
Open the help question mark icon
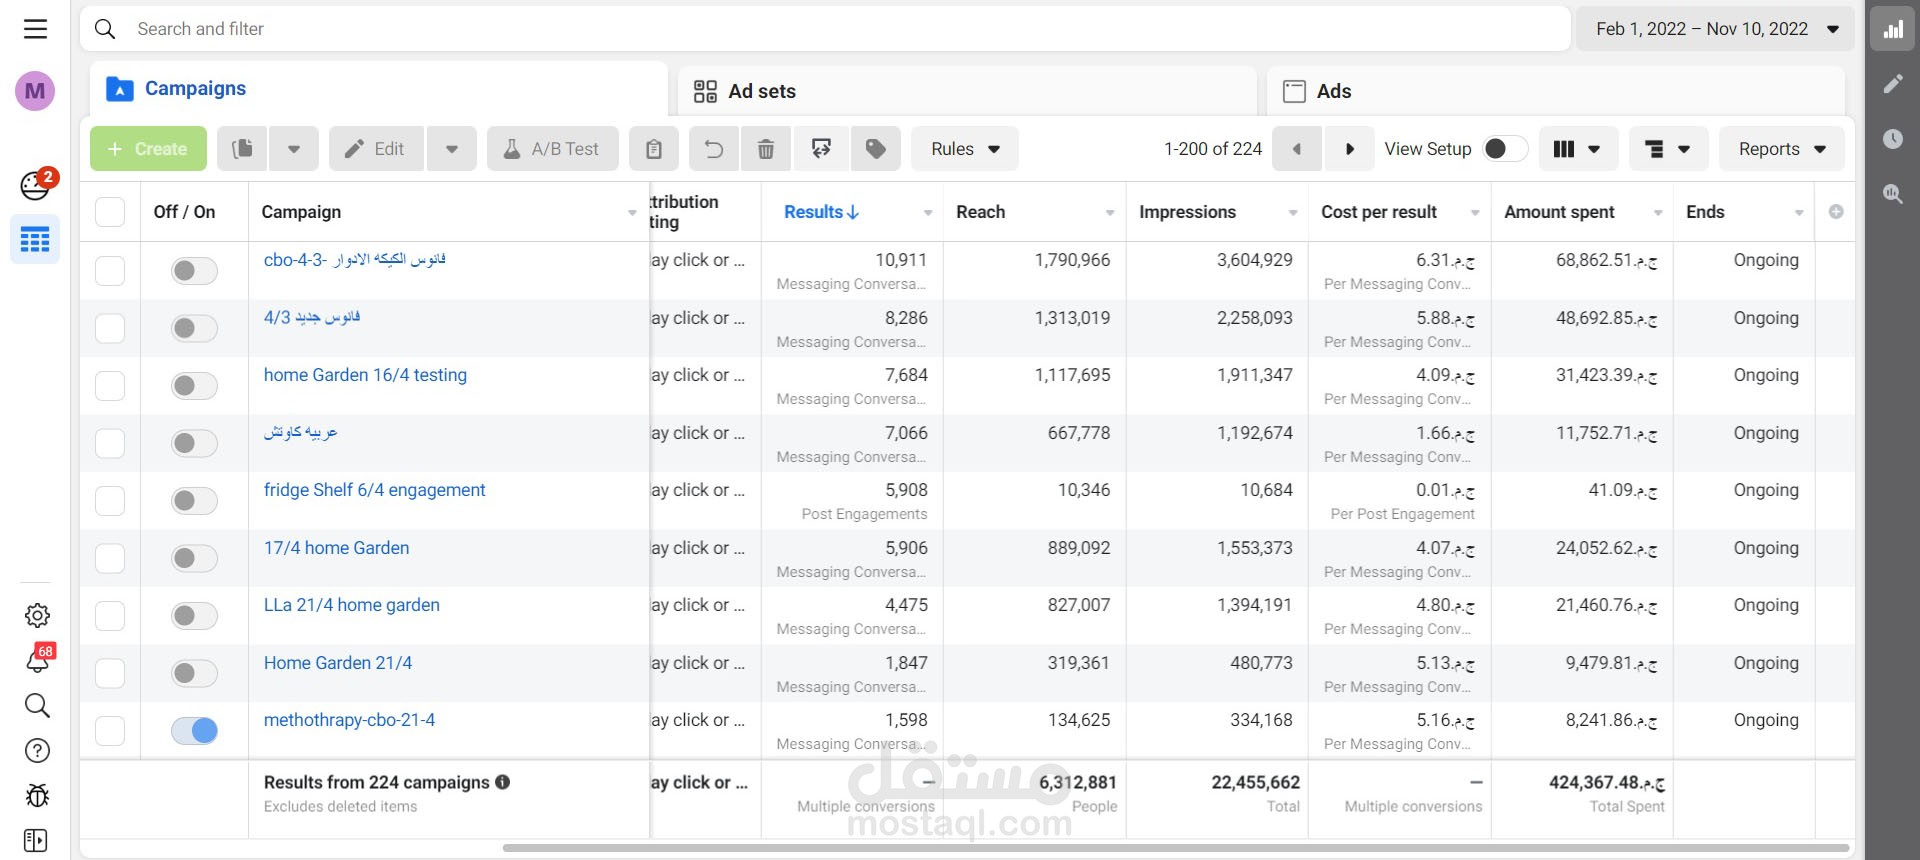(37, 751)
